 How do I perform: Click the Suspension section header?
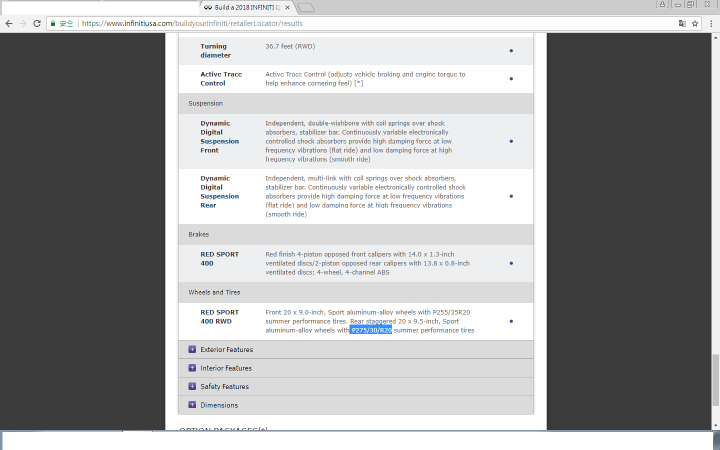(x=356, y=103)
